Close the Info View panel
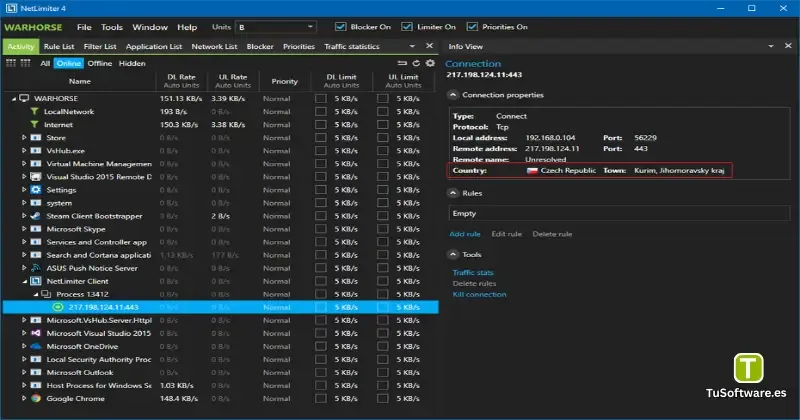This screenshot has height=420, width=800. (788, 46)
